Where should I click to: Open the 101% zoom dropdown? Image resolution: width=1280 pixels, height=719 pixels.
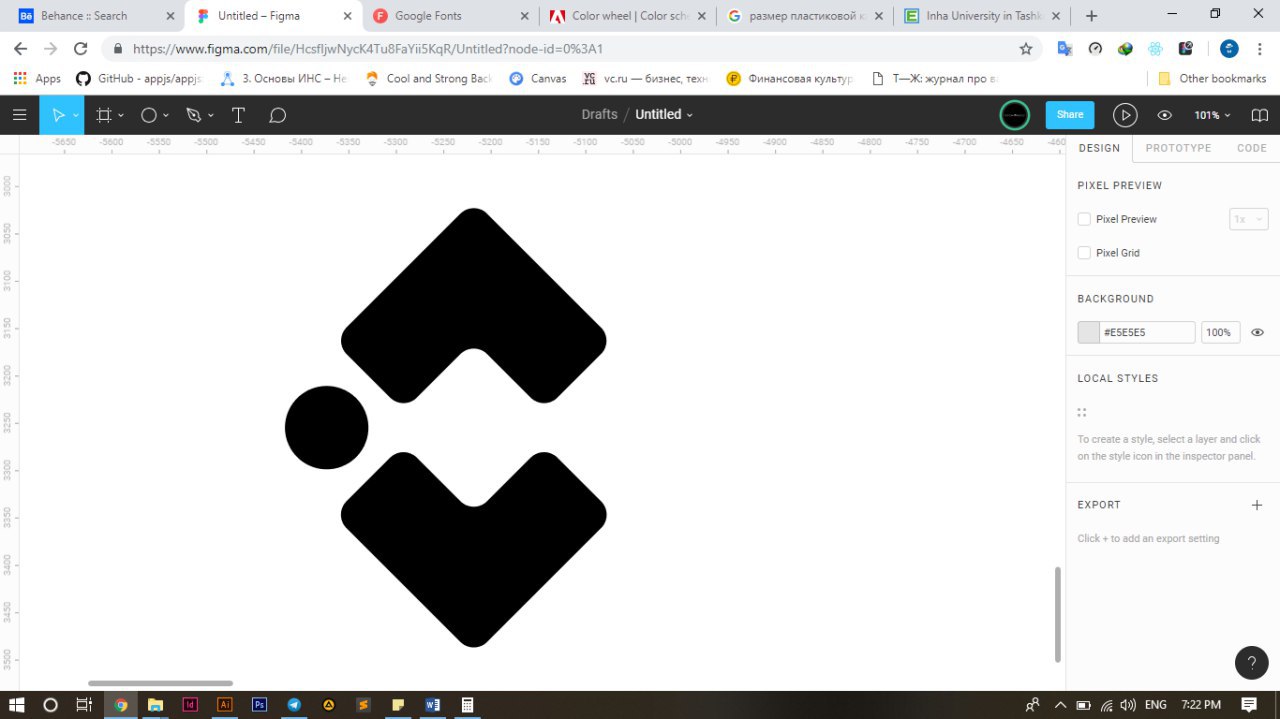tap(1212, 115)
